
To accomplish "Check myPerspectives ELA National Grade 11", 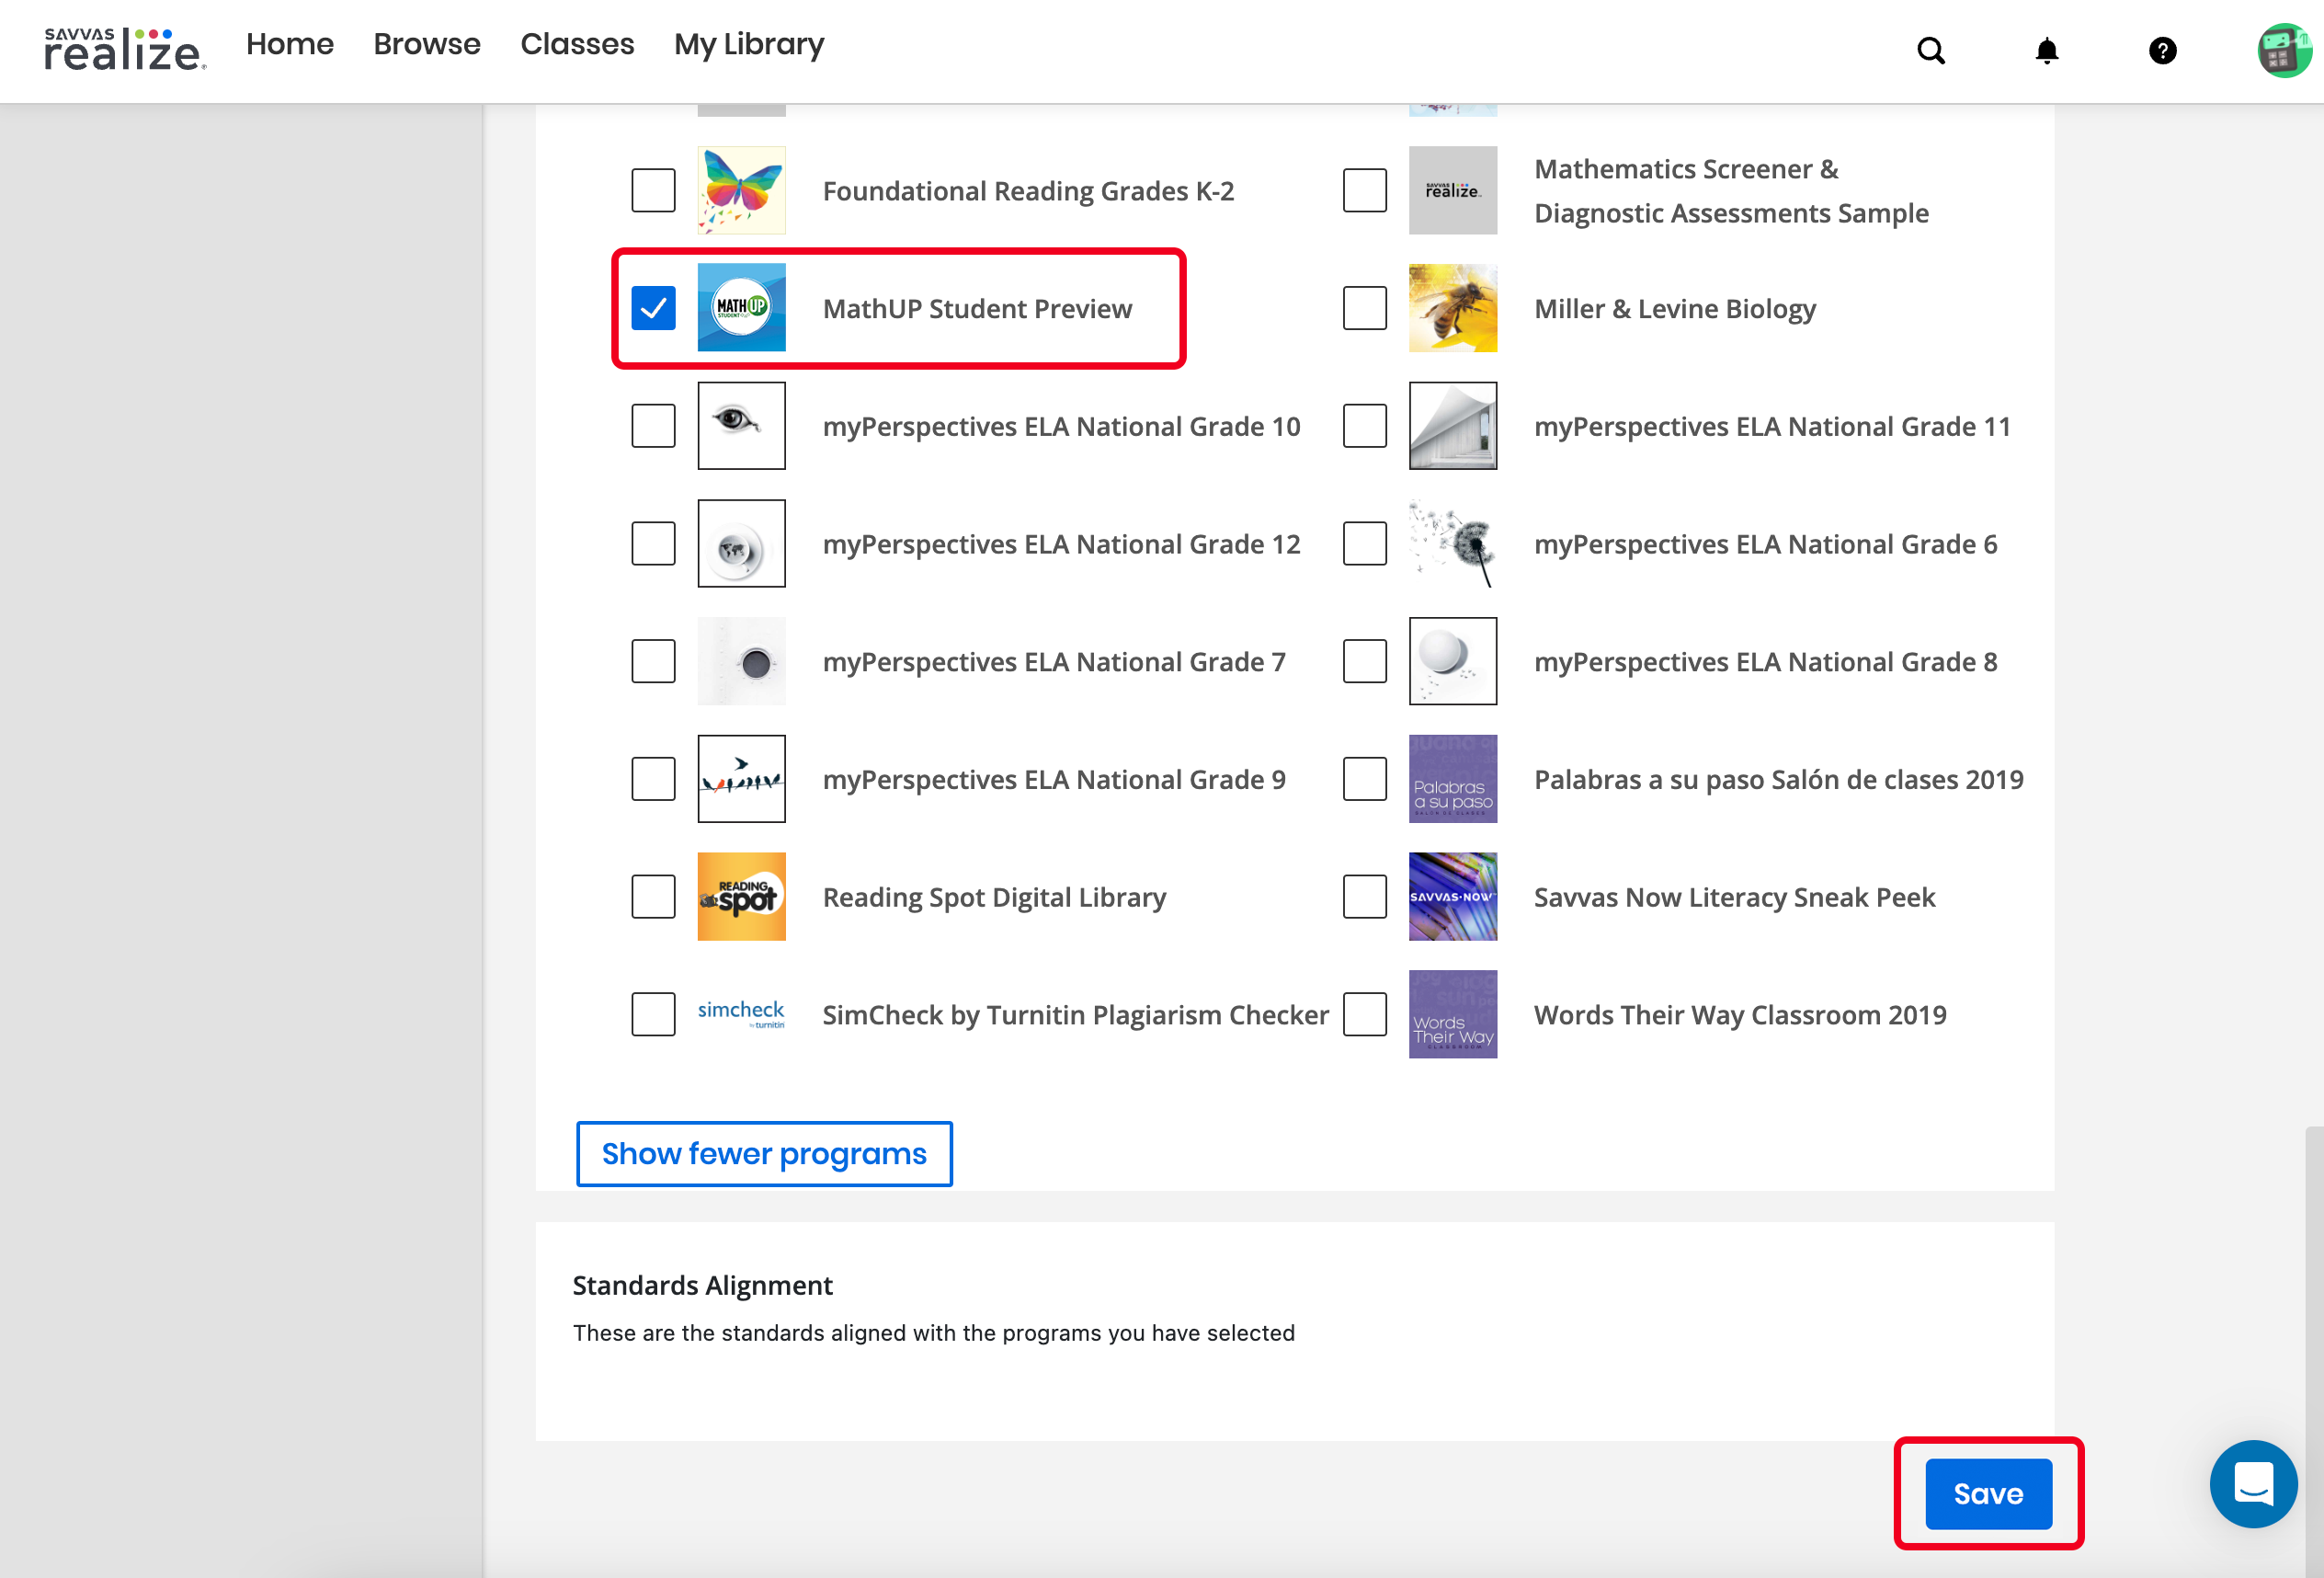I will coord(1365,426).
